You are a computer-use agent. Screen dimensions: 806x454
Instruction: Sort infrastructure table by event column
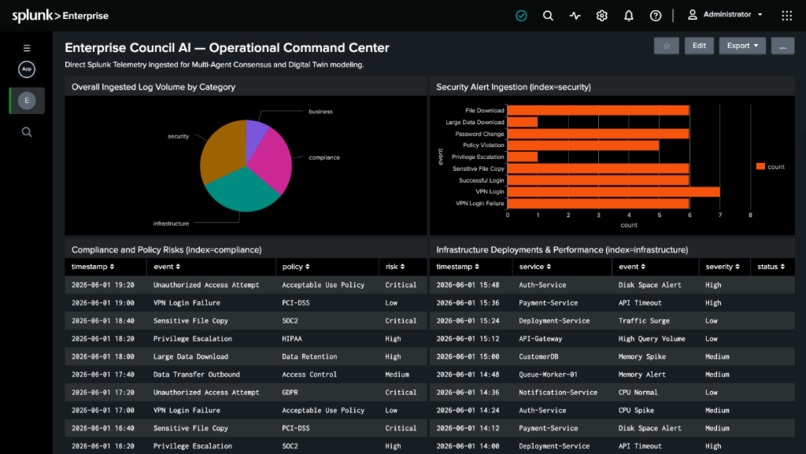pos(632,267)
